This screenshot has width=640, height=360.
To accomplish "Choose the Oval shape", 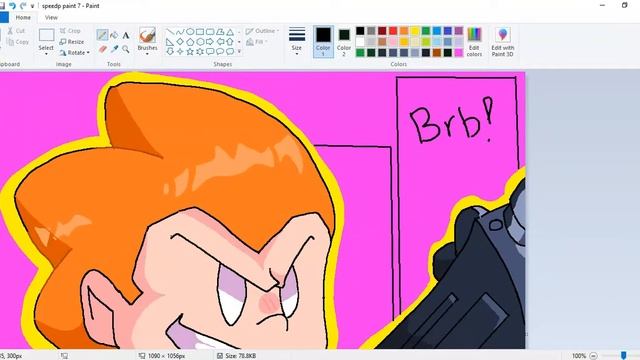I will point(190,32).
